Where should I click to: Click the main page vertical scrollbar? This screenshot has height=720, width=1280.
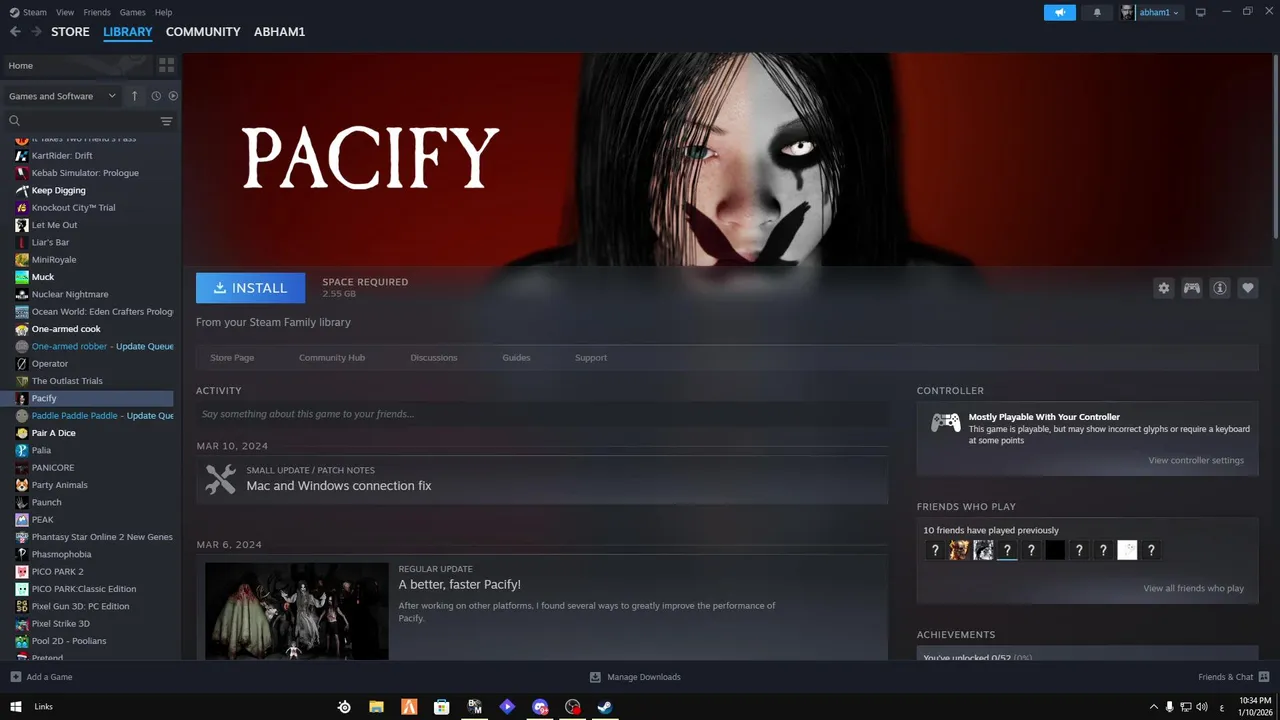1275,146
